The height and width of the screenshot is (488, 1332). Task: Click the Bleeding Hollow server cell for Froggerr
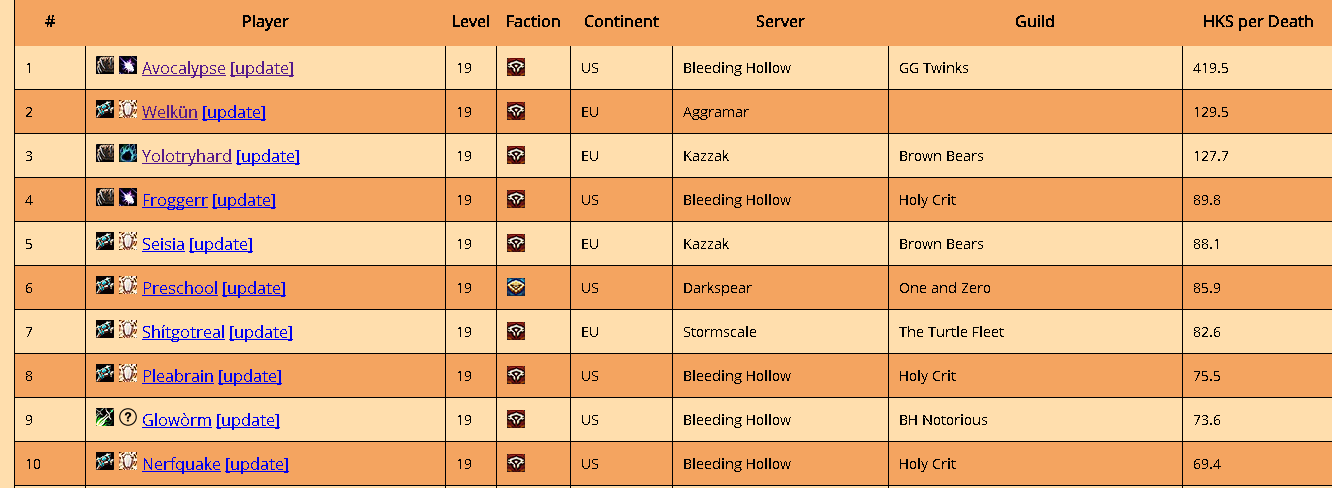737,200
